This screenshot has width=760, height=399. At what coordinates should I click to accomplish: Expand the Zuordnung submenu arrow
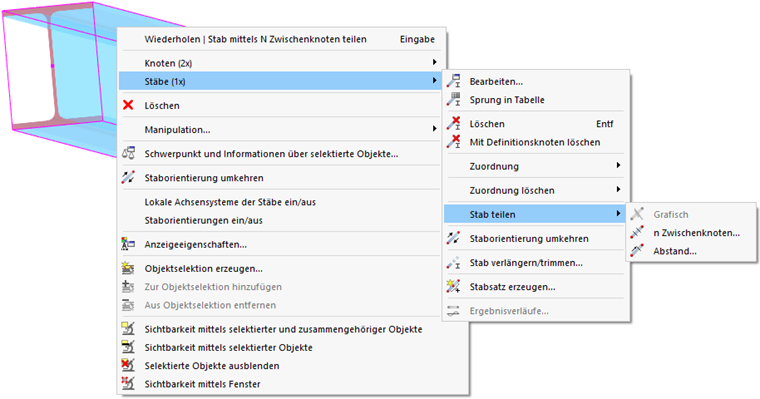(x=618, y=165)
